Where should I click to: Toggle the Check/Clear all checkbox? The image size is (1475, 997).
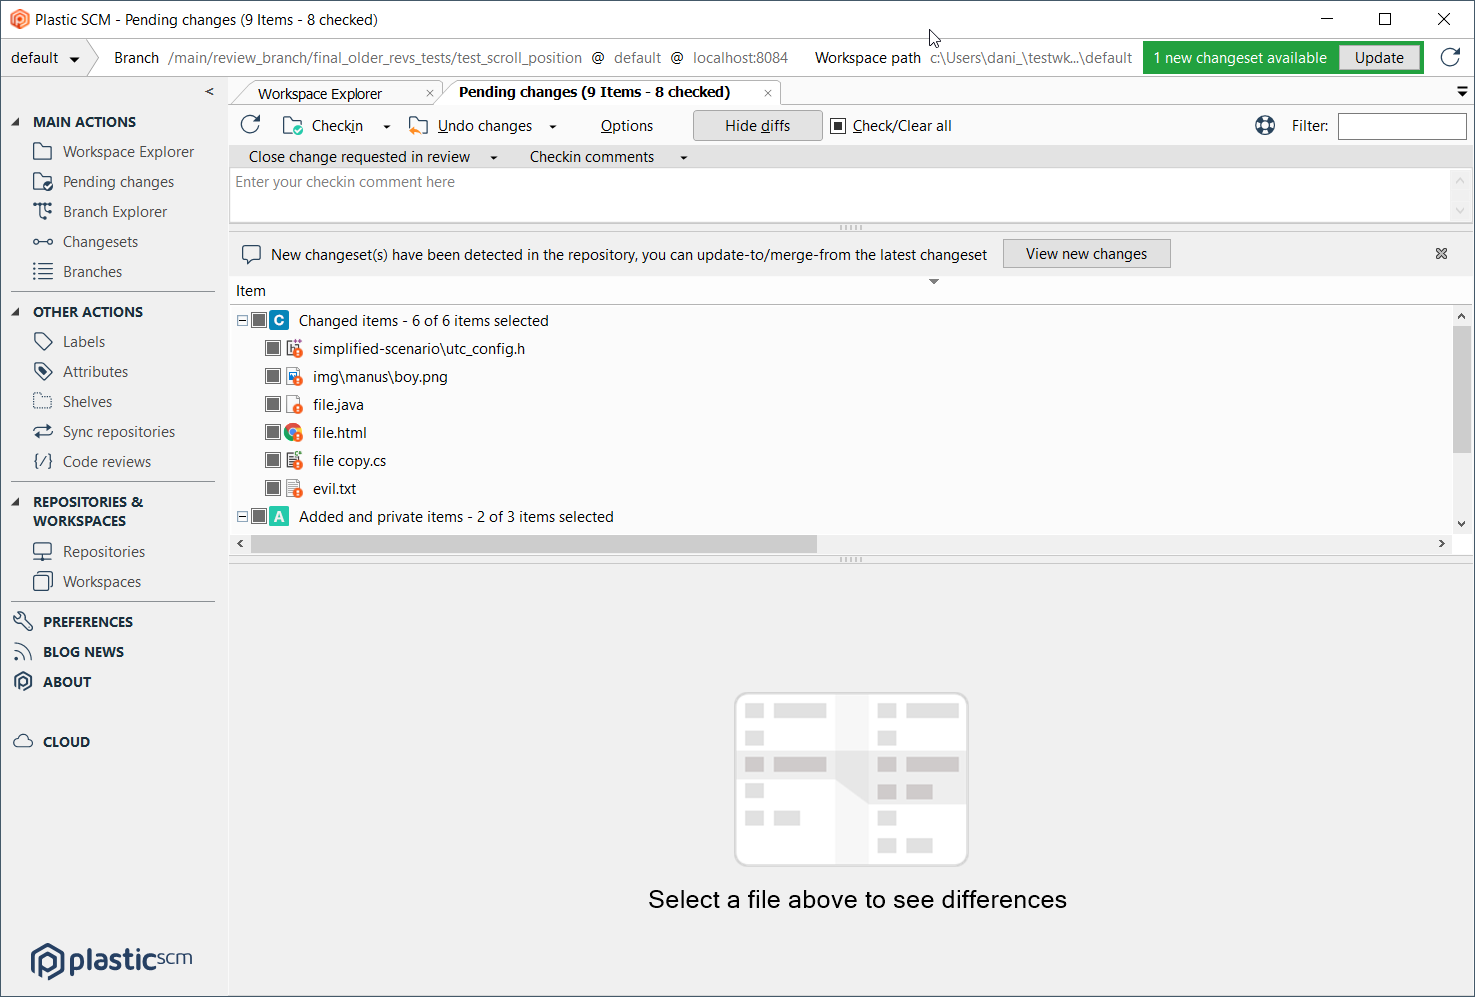(838, 125)
